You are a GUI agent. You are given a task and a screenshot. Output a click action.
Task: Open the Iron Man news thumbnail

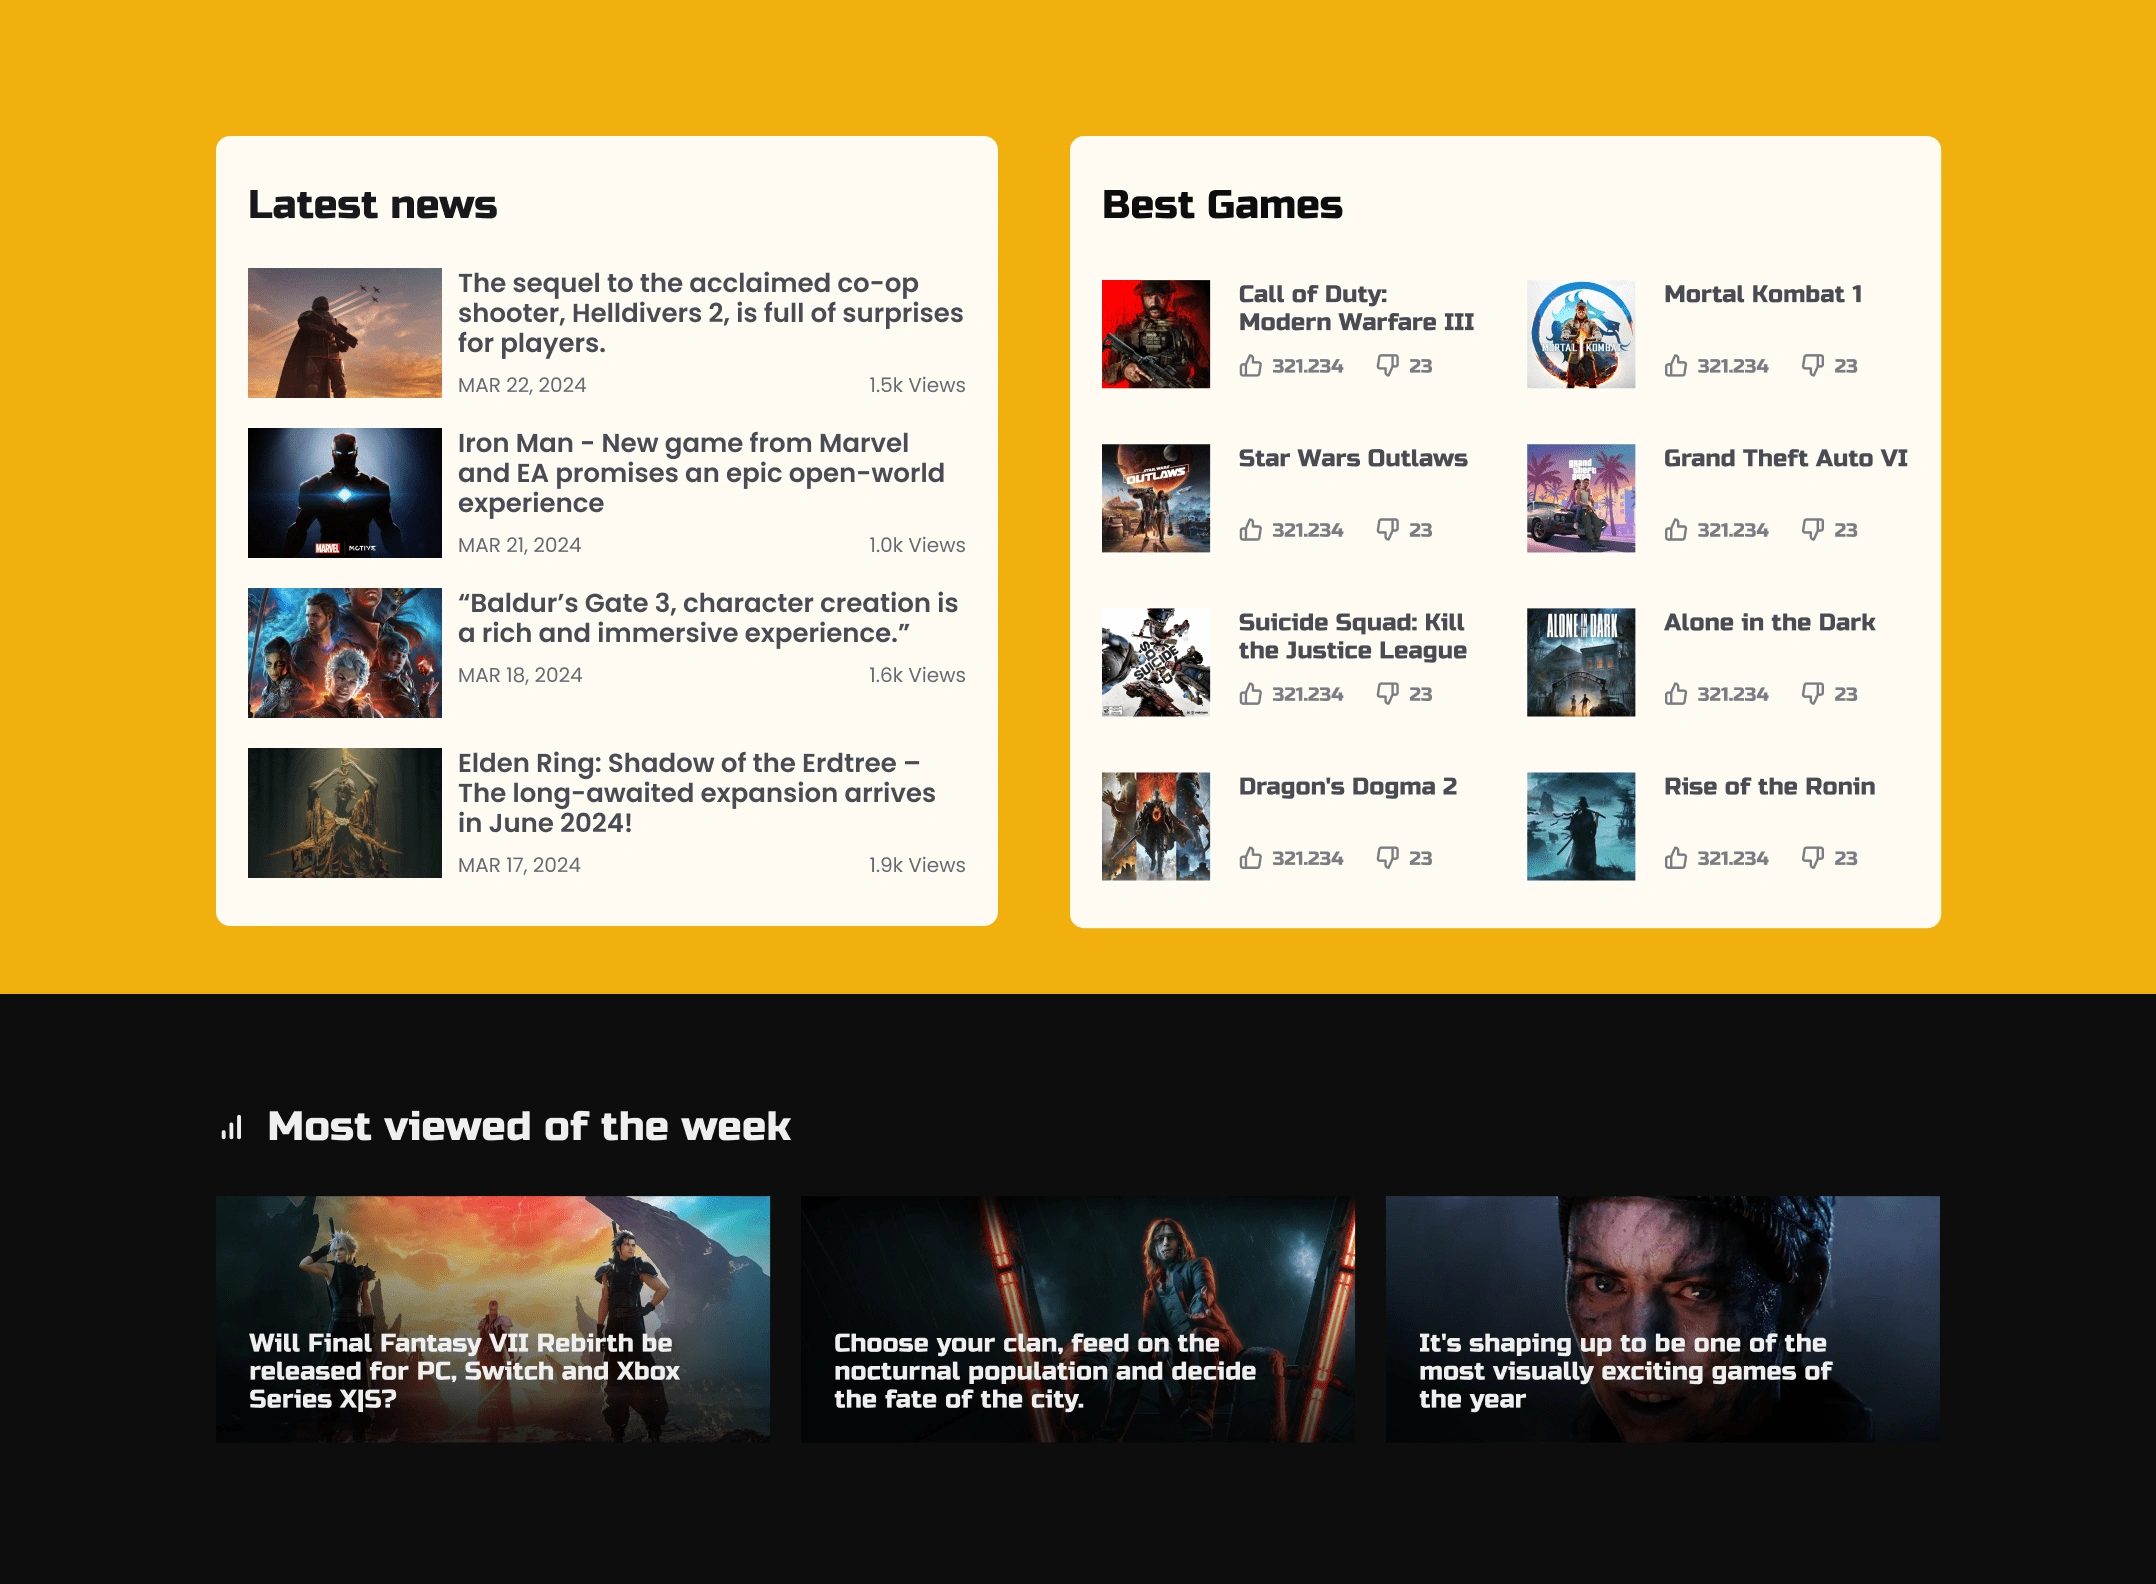(345, 493)
